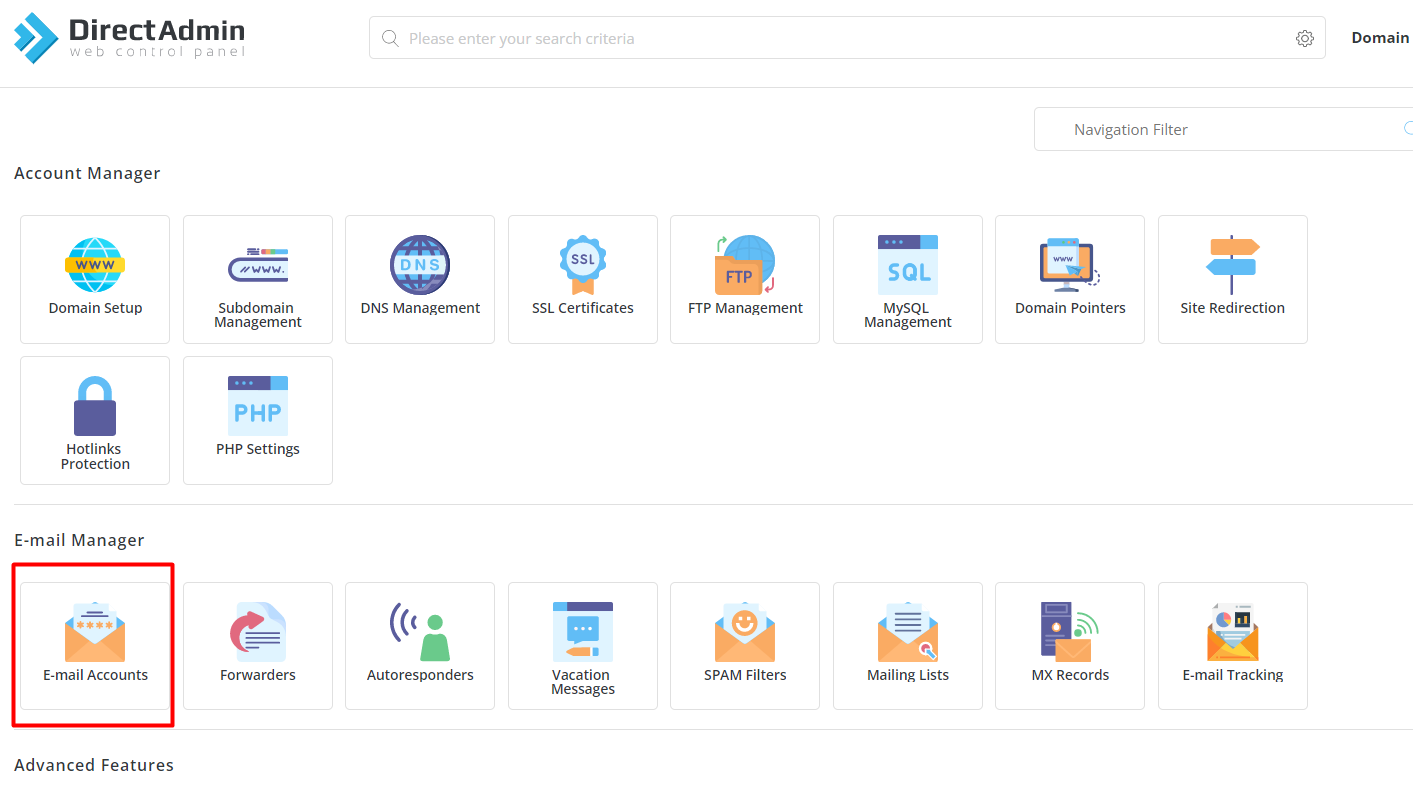Open Subdomain Management

click(257, 279)
